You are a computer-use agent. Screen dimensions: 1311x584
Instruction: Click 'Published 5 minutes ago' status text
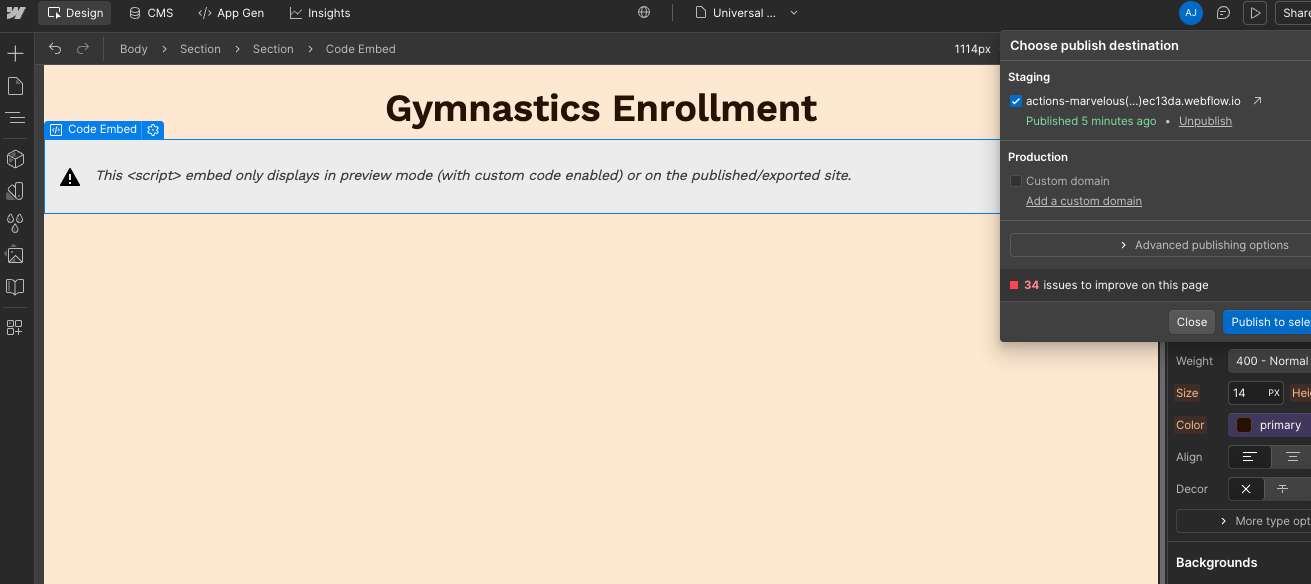[x=1091, y=121]
